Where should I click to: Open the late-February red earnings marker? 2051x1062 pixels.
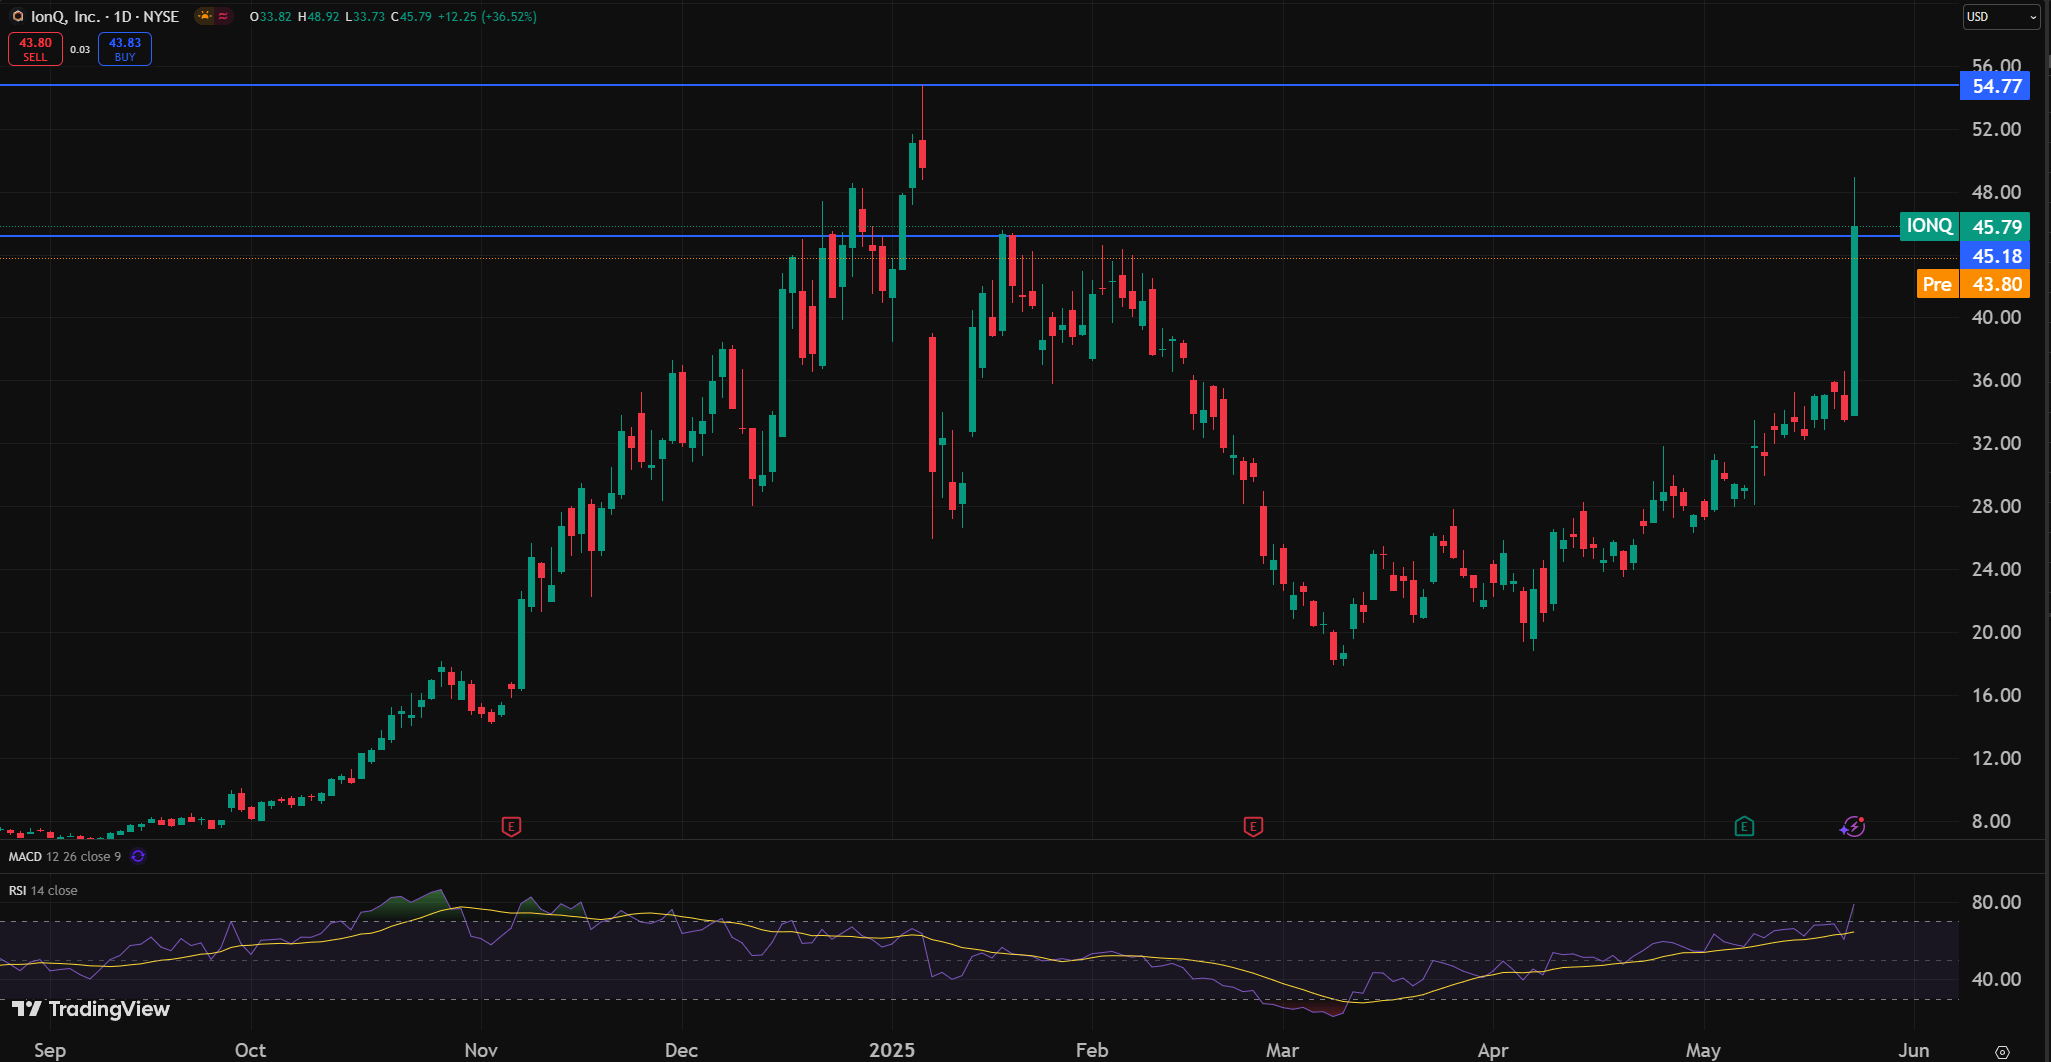click(1253, 826)
